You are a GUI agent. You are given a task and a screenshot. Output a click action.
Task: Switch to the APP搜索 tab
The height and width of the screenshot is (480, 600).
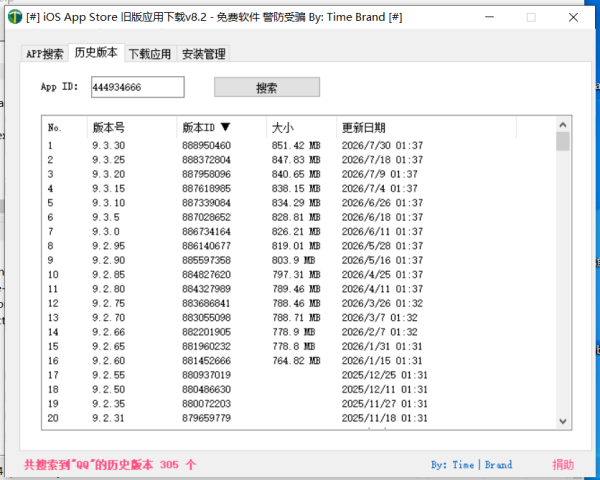pyautogui.click(x=45, y=54)
